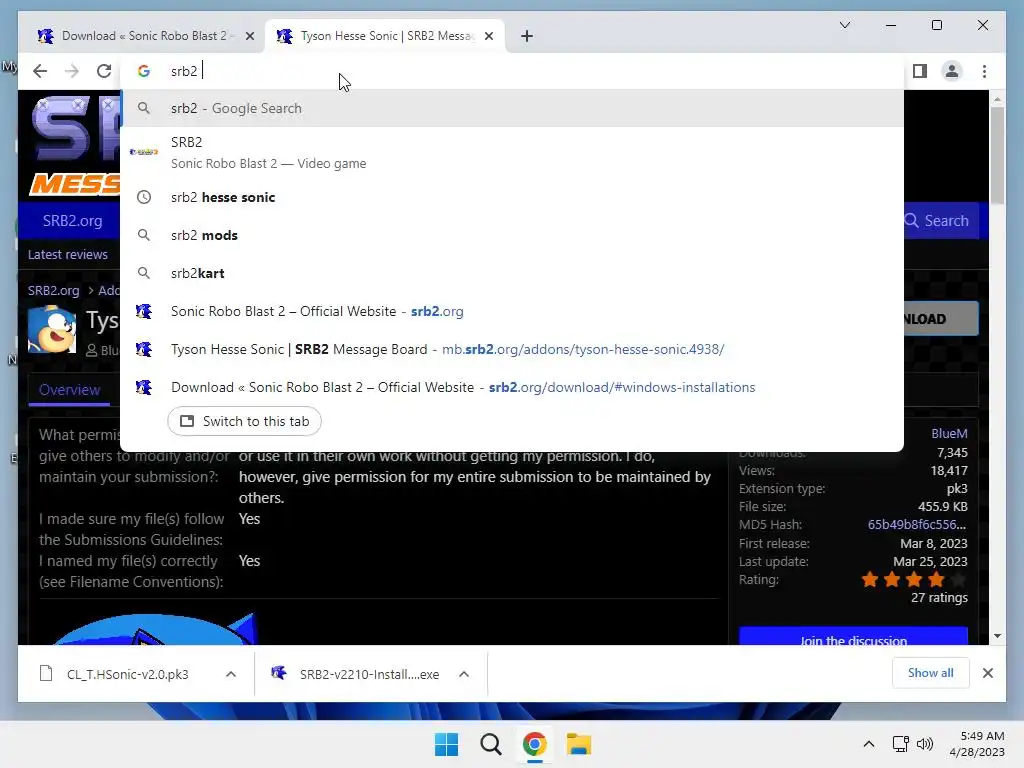1024x768 pixels.
Task: Open the BlueM author link
Action: coord(949,434)
